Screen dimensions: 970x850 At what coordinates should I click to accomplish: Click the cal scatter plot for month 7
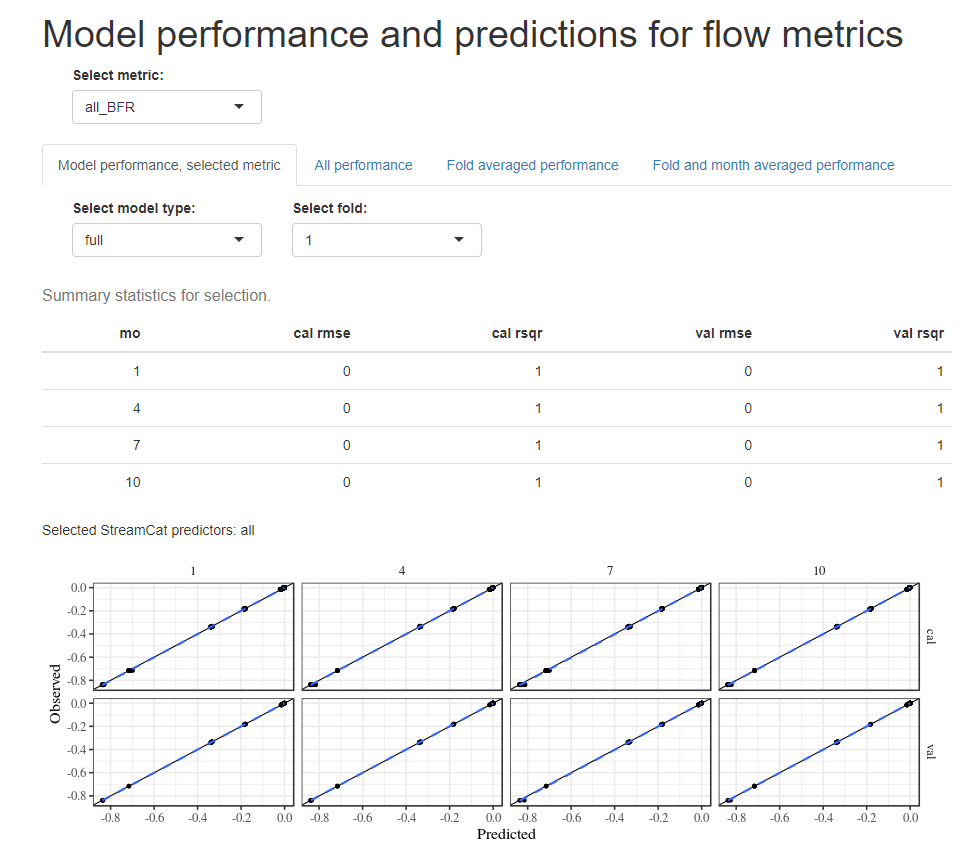pos(611,636)
